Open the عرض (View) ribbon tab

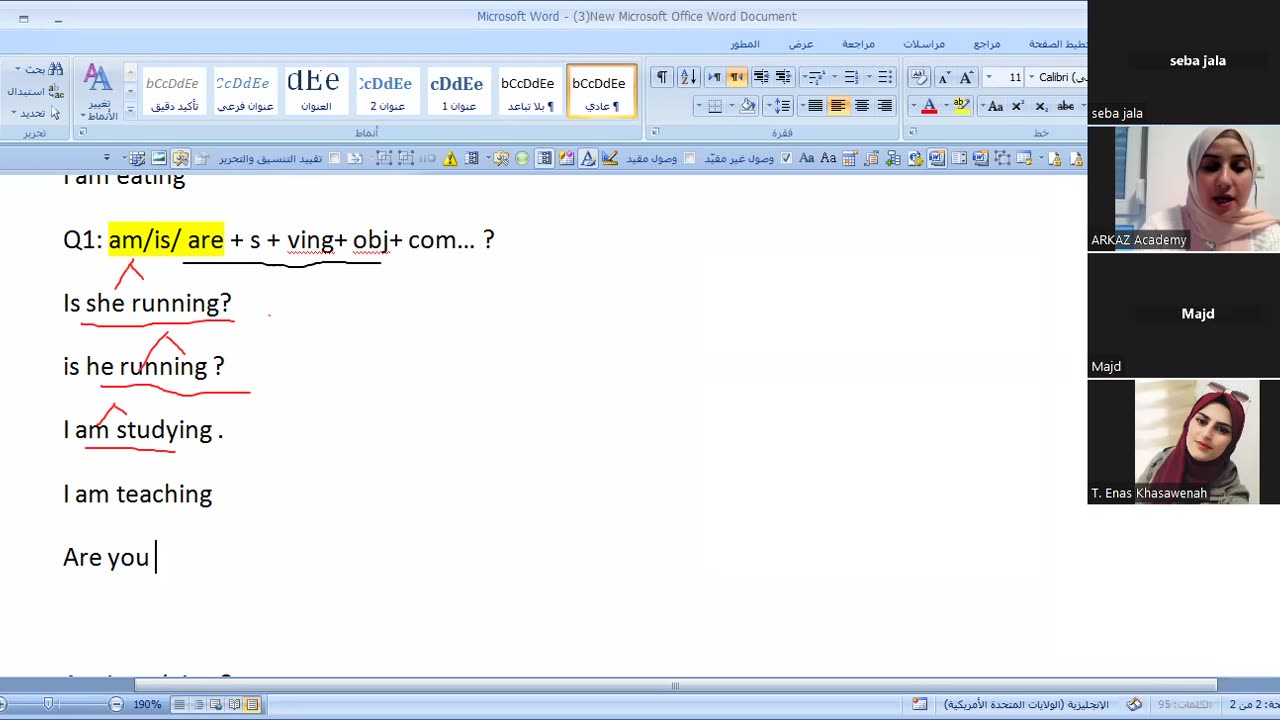click(801, 44)
